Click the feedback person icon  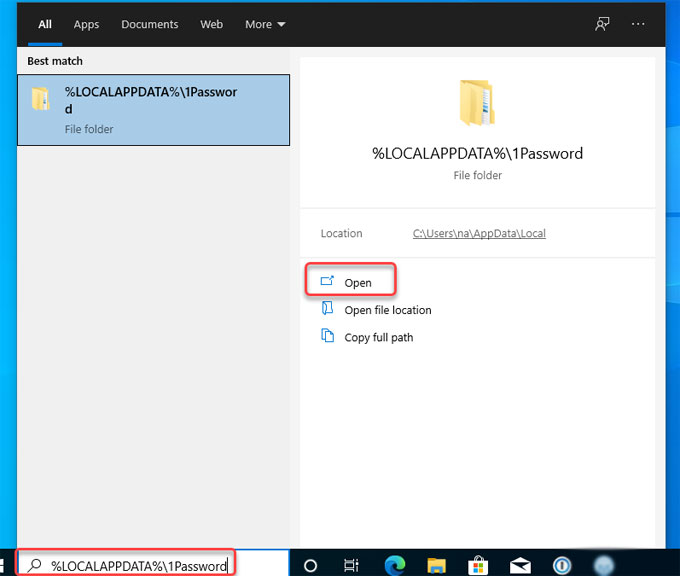[602, 24]
